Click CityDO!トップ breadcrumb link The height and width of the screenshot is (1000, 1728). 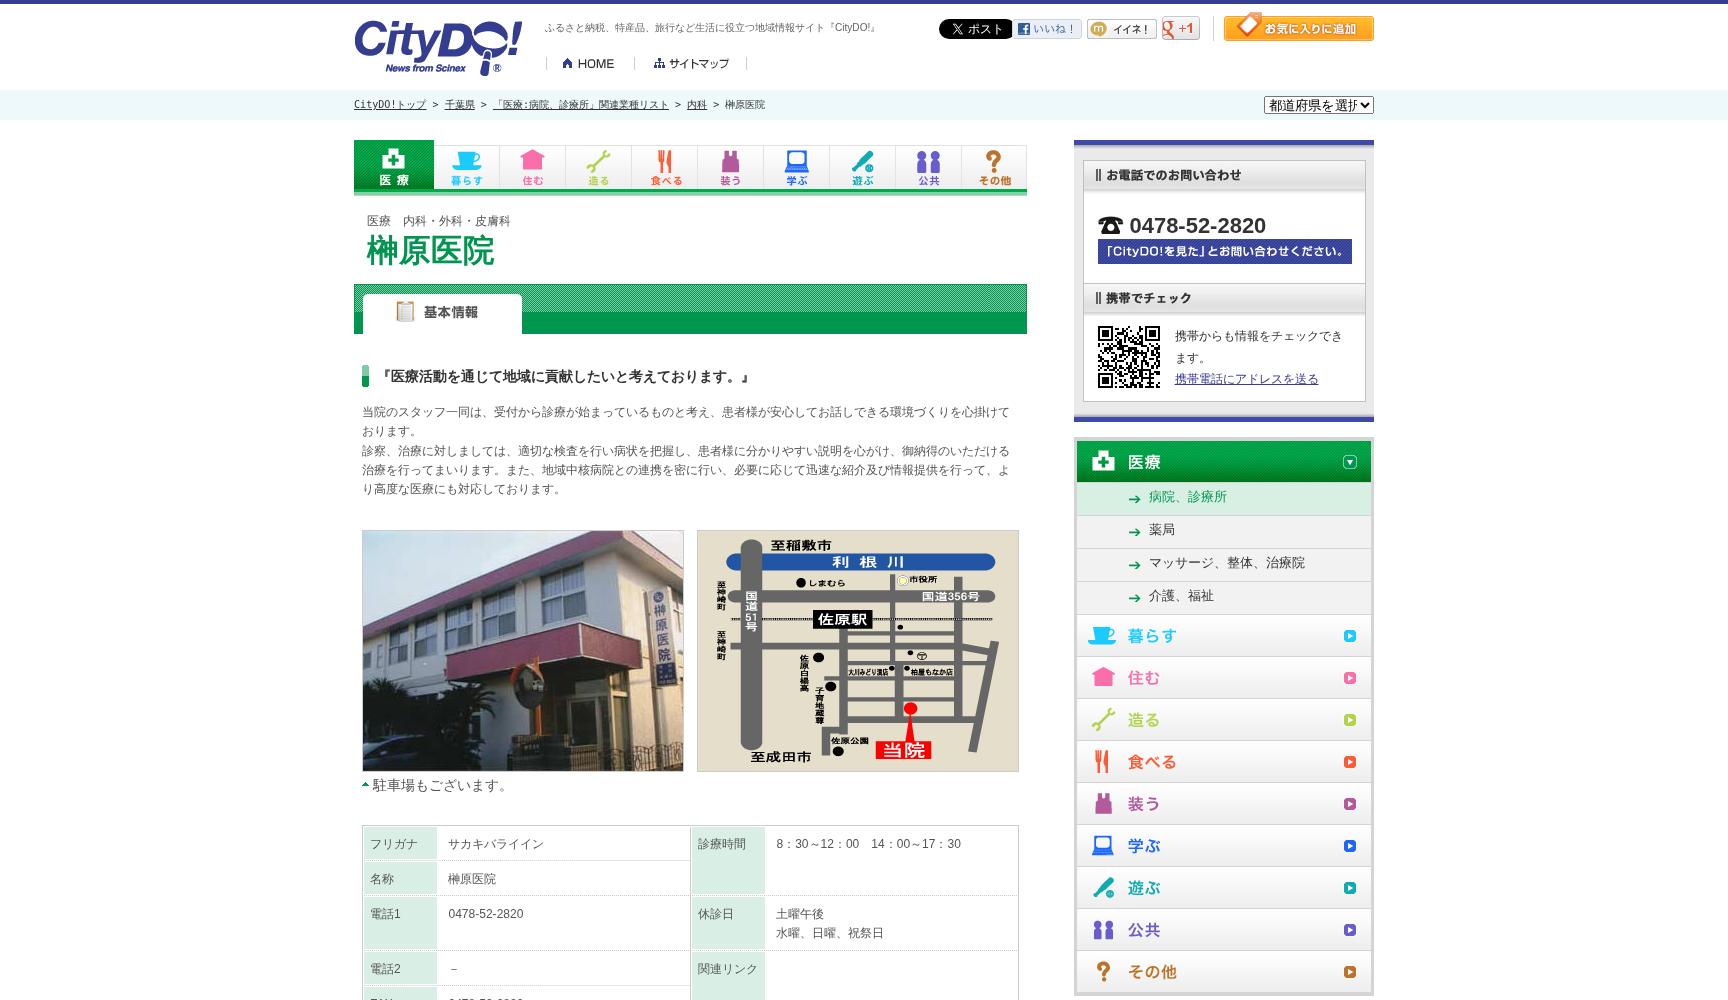click(x=390, y=105)
